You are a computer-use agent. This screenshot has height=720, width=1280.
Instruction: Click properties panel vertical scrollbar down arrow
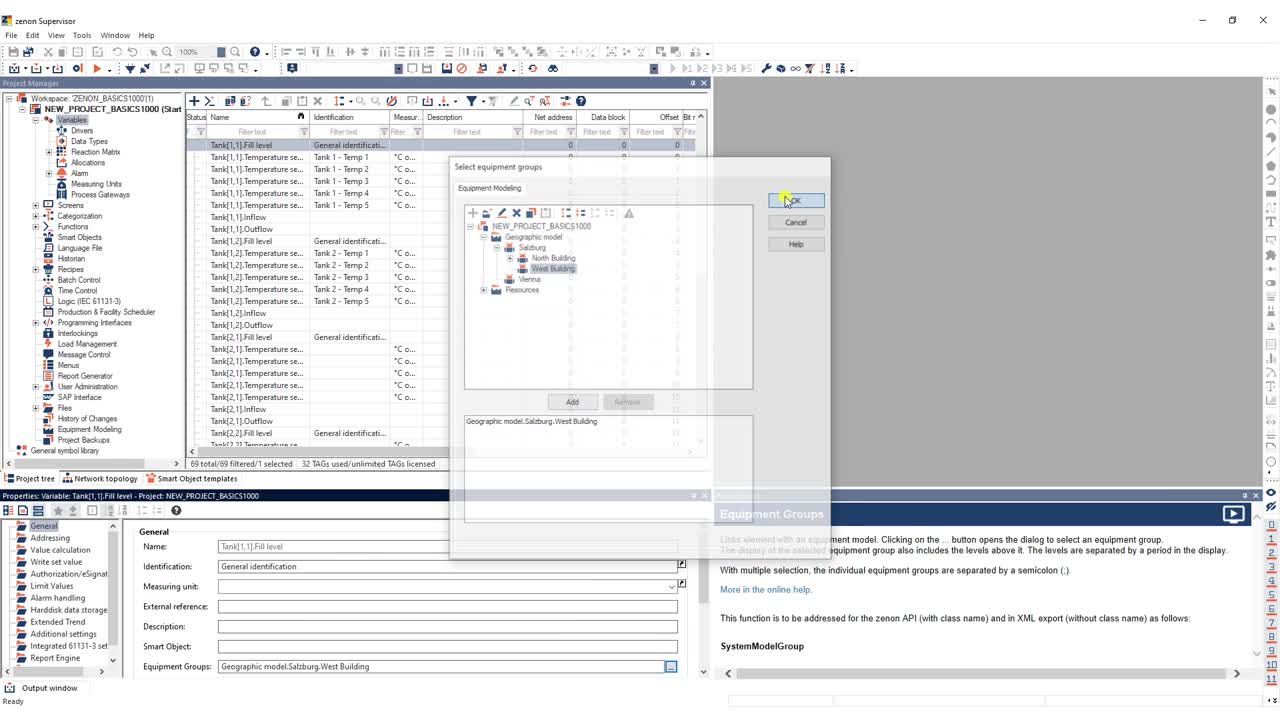pos(703,672)
